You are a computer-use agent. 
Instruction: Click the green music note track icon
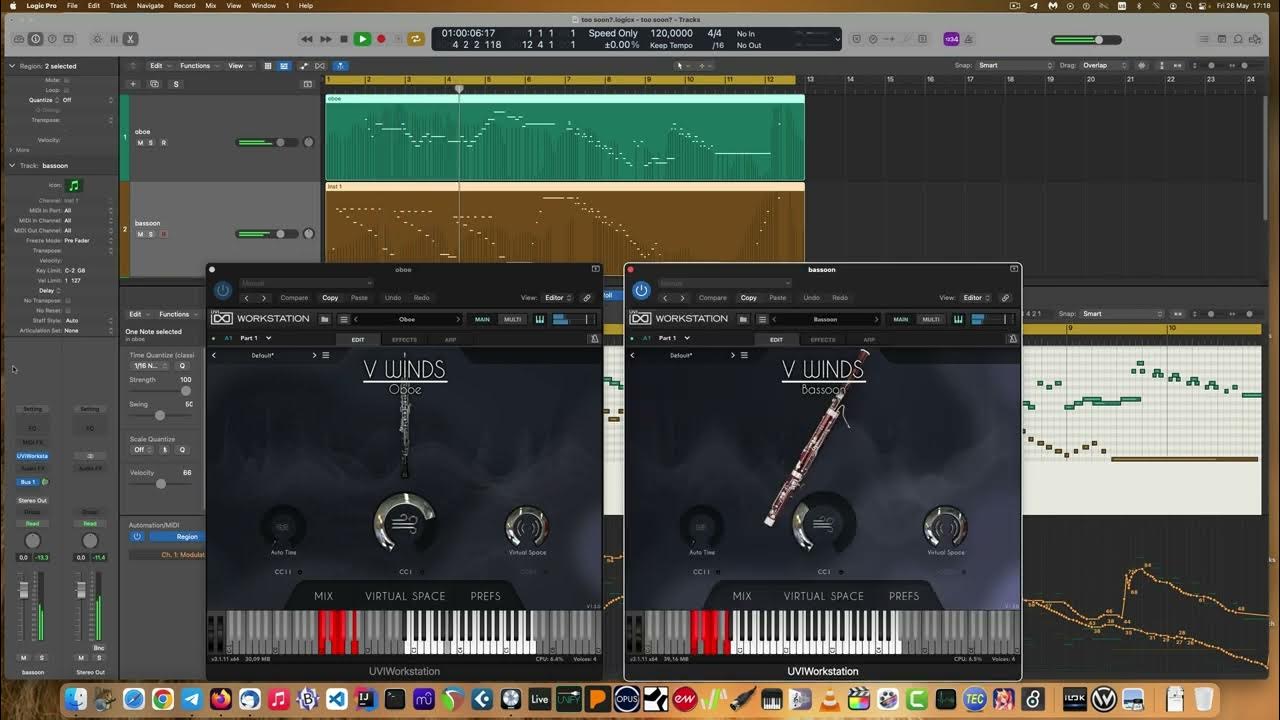[73, 185]
